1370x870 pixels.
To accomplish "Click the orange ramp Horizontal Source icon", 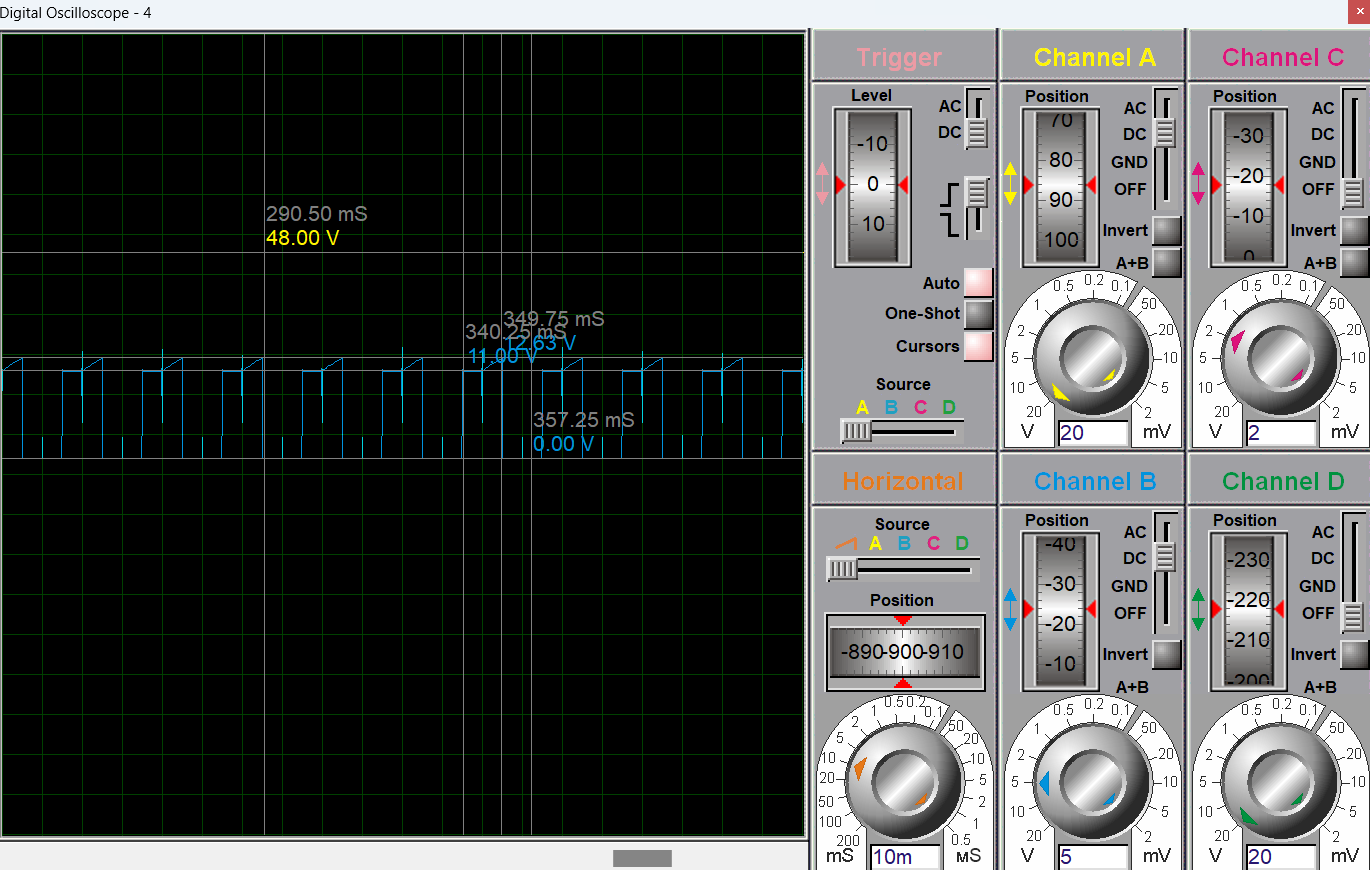I will (x=847, y=543).
